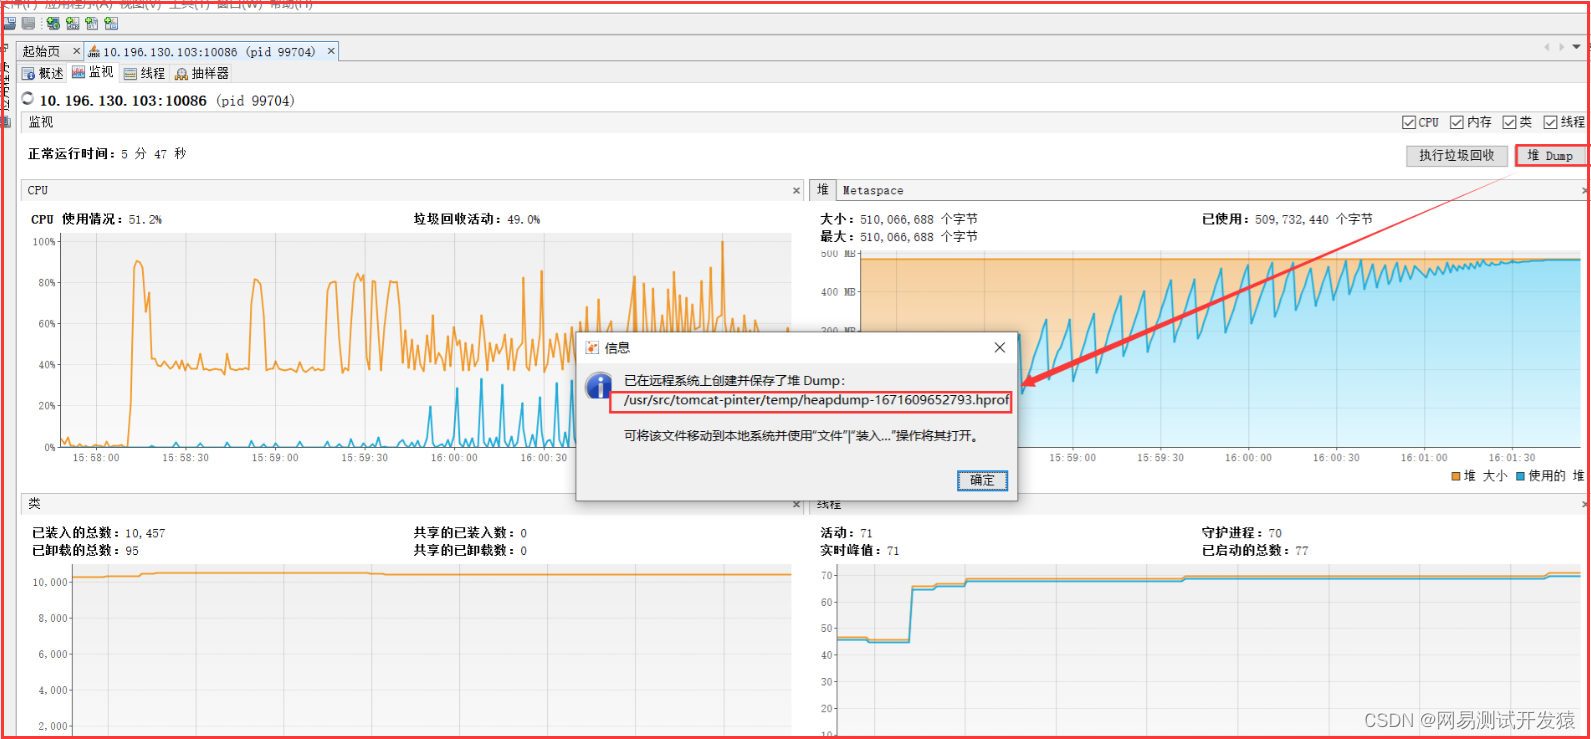The height and width of the screenshot is (739, 1591).
Task: Switch to the 概述 overview tab
Action: point(41,73)
